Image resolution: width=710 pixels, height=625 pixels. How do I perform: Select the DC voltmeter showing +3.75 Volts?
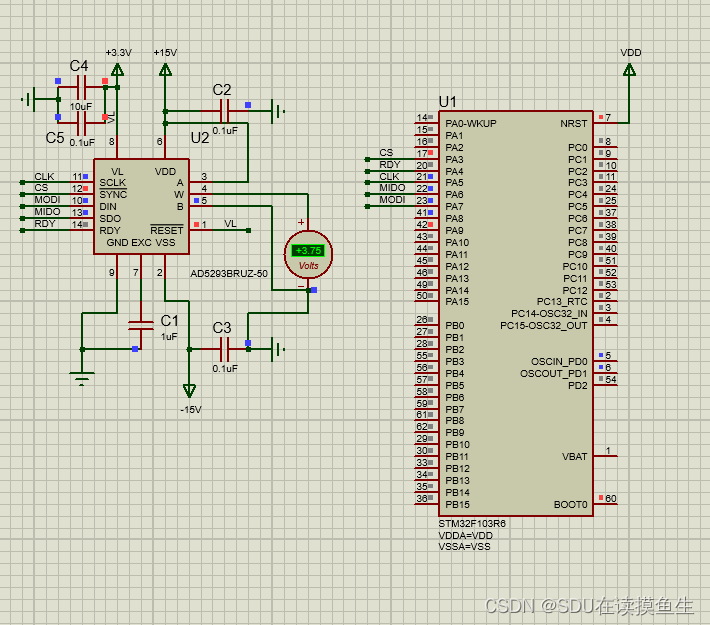[x=308, y=255]
